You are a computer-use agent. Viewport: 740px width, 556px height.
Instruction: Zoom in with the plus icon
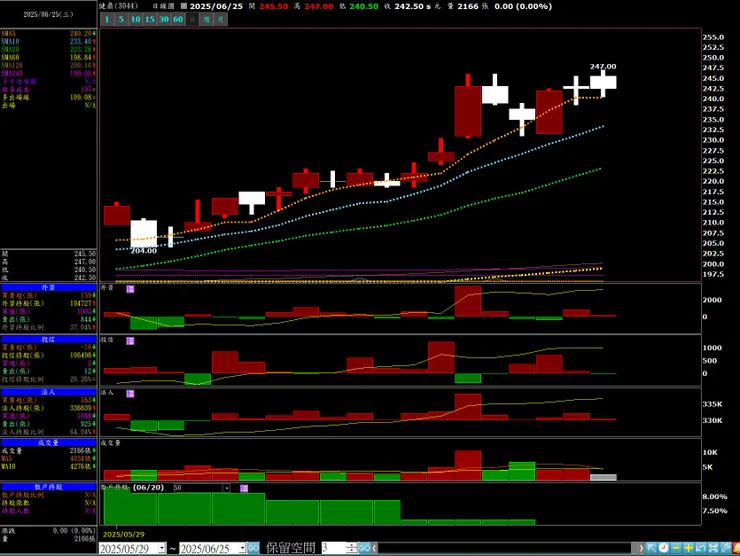tap(688, 548)
